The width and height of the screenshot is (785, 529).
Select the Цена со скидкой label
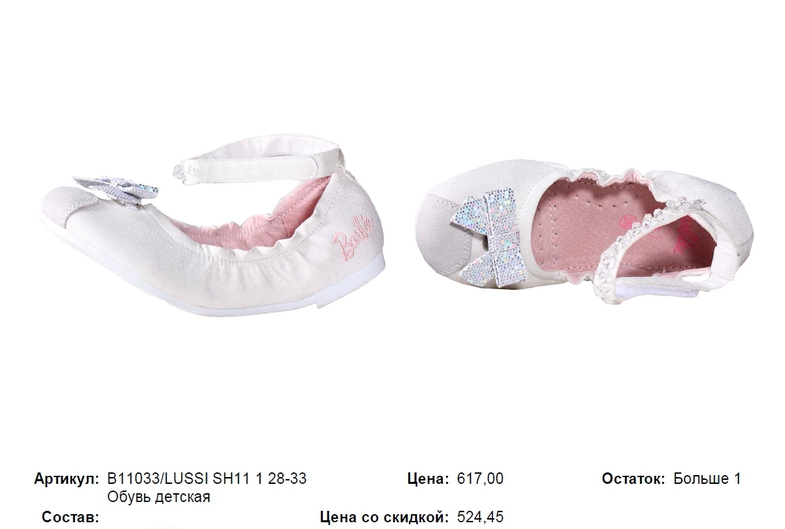coord(384,517)
